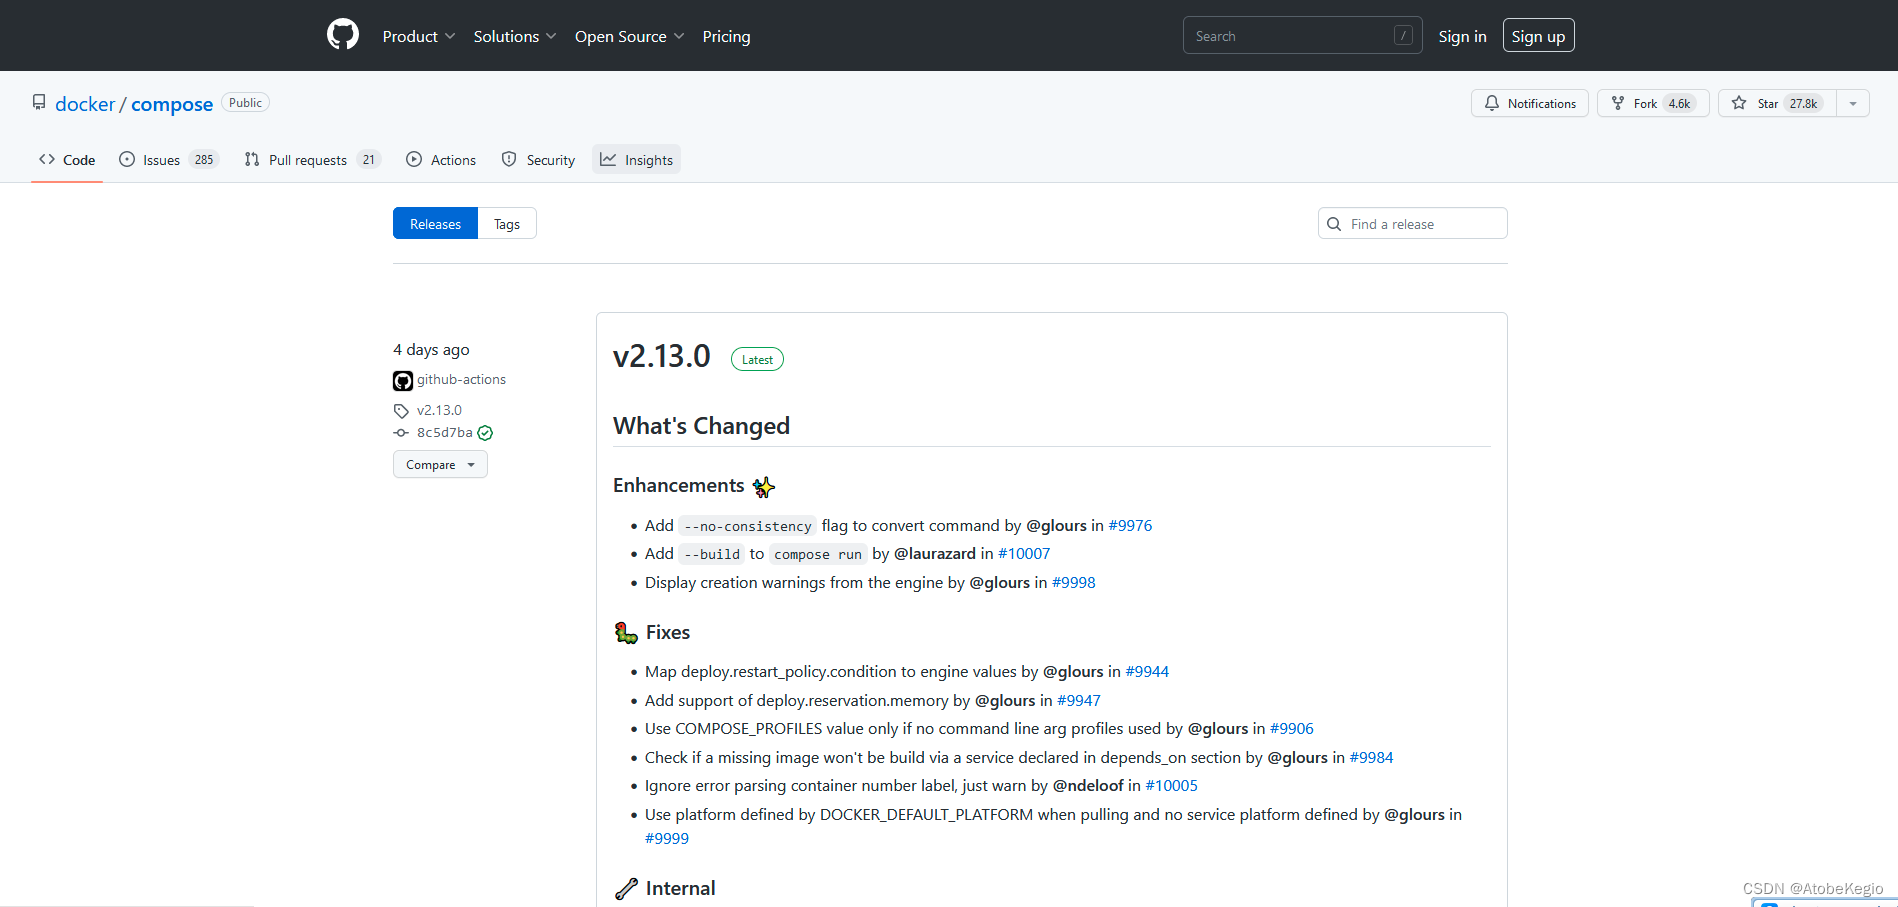
Task: Expand the Open Source menu
Action: (630, 36)
